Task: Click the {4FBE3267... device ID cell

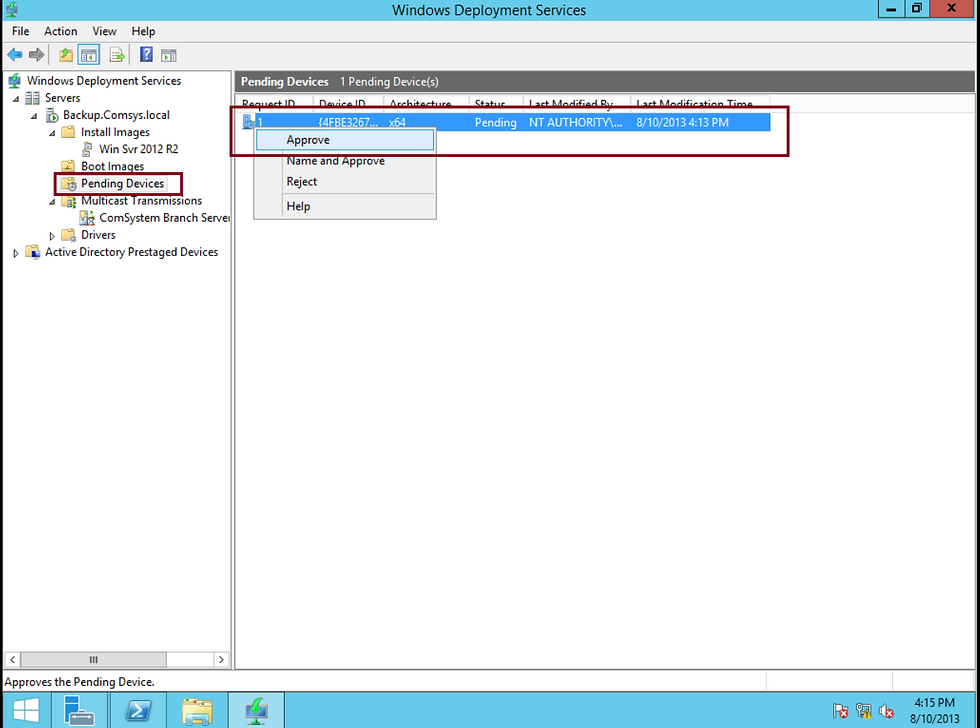Action: [348, 122]
